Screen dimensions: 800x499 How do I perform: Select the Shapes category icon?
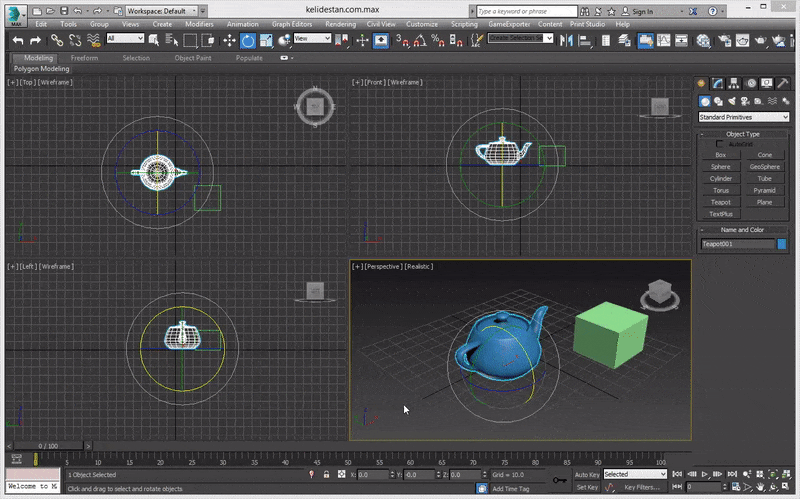click(x=718, y=102)
